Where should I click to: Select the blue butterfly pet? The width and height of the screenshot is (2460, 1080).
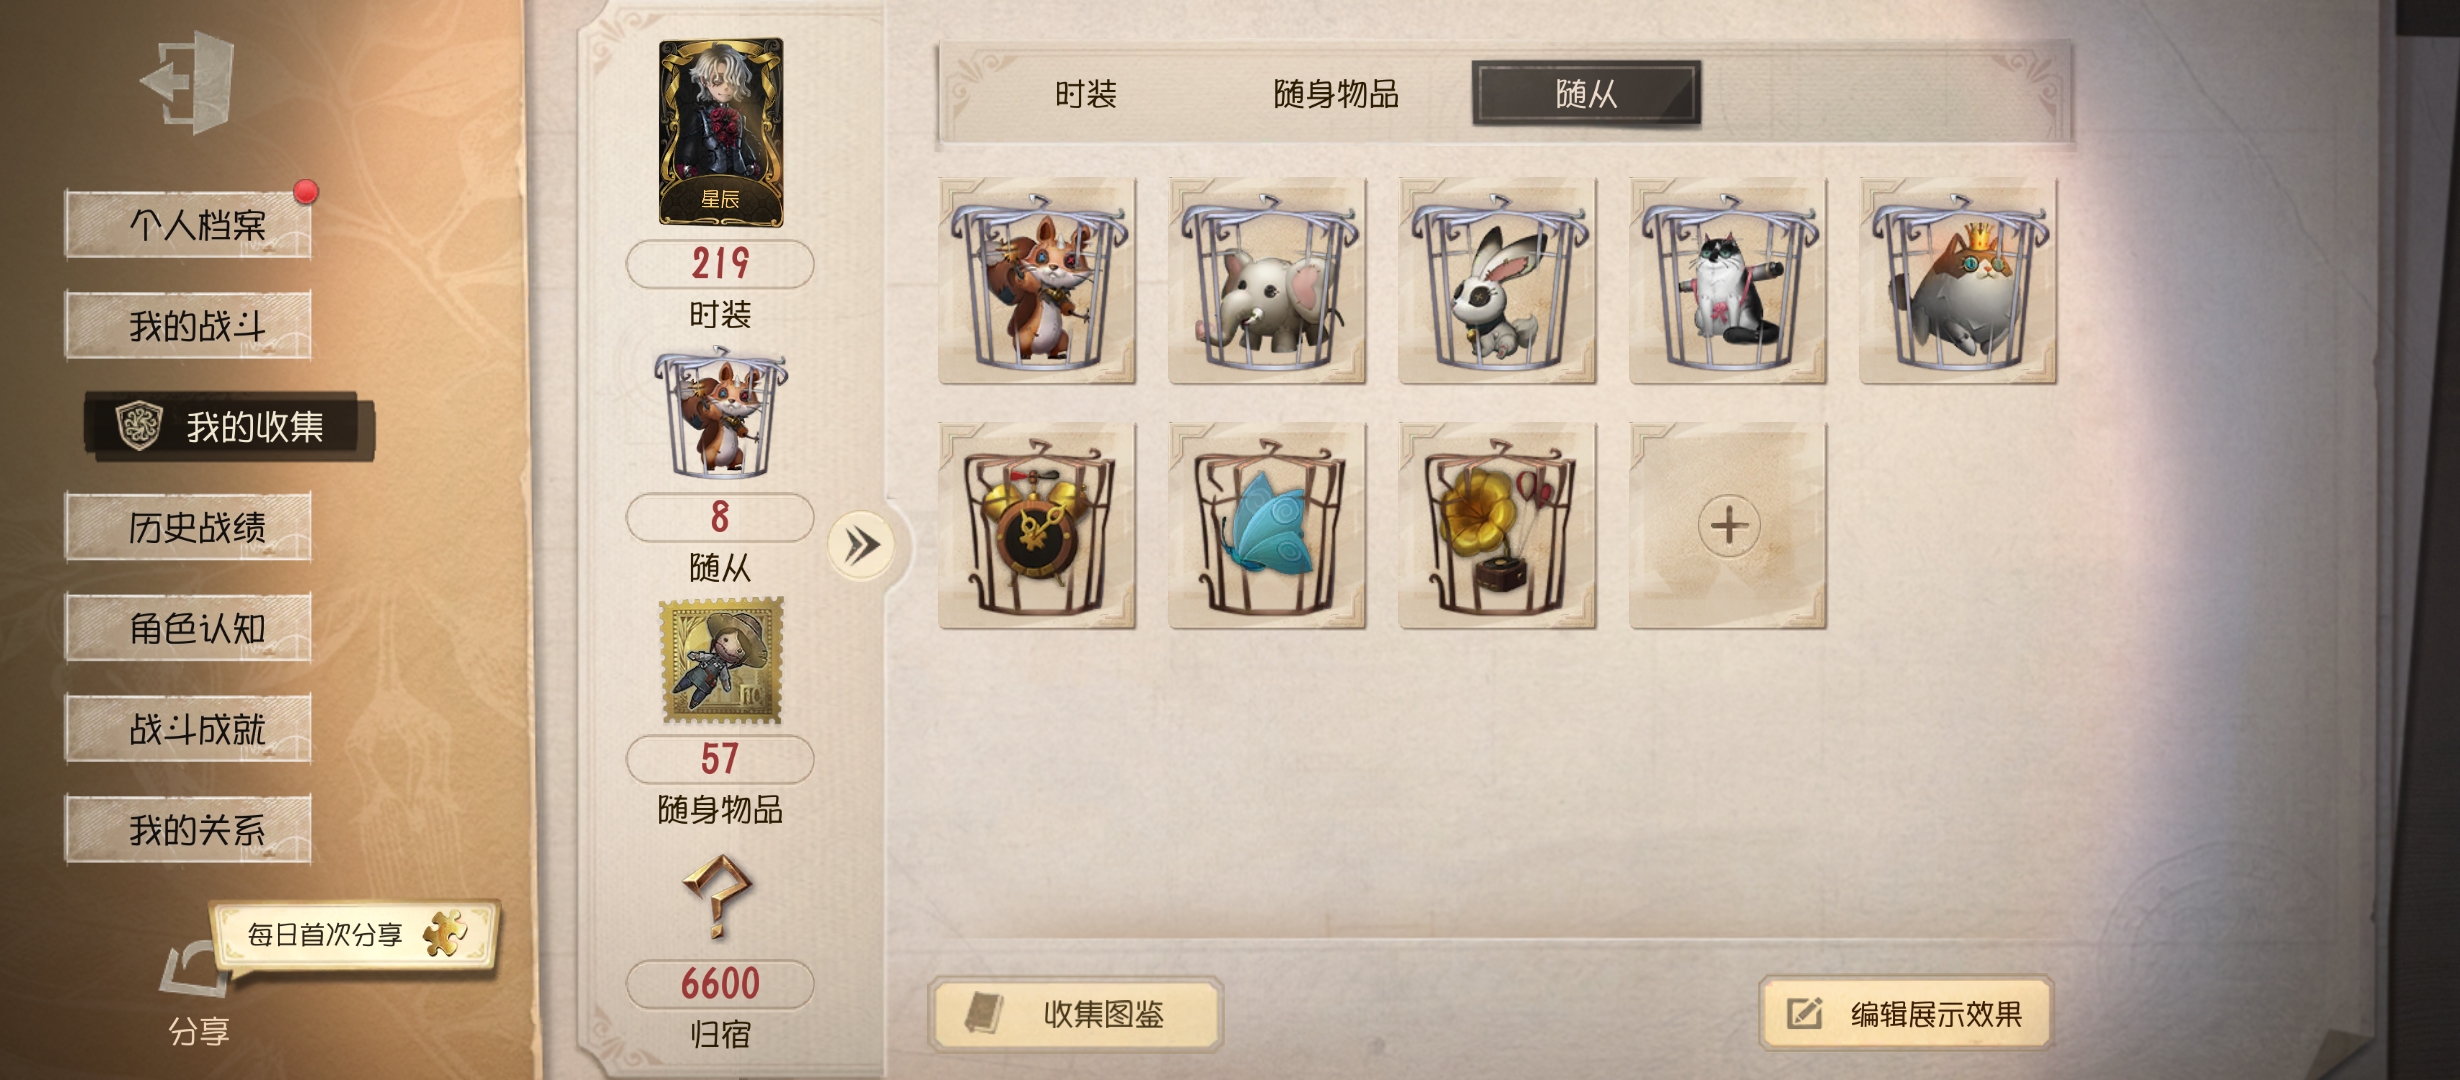point(1267,526)
